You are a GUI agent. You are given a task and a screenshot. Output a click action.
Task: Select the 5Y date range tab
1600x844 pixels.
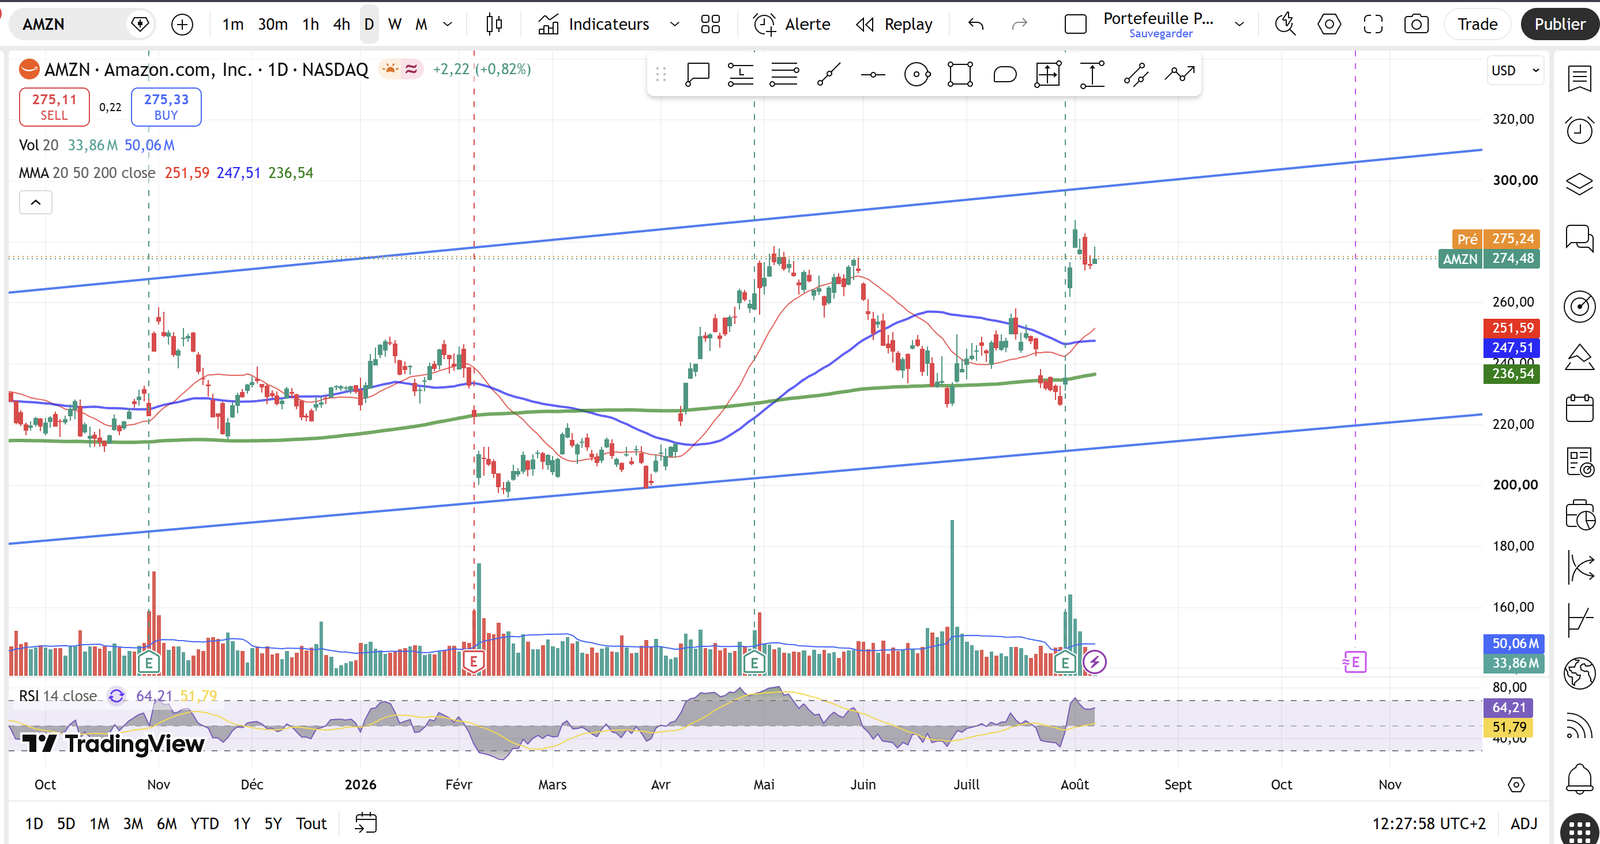[x=273, y=823]
